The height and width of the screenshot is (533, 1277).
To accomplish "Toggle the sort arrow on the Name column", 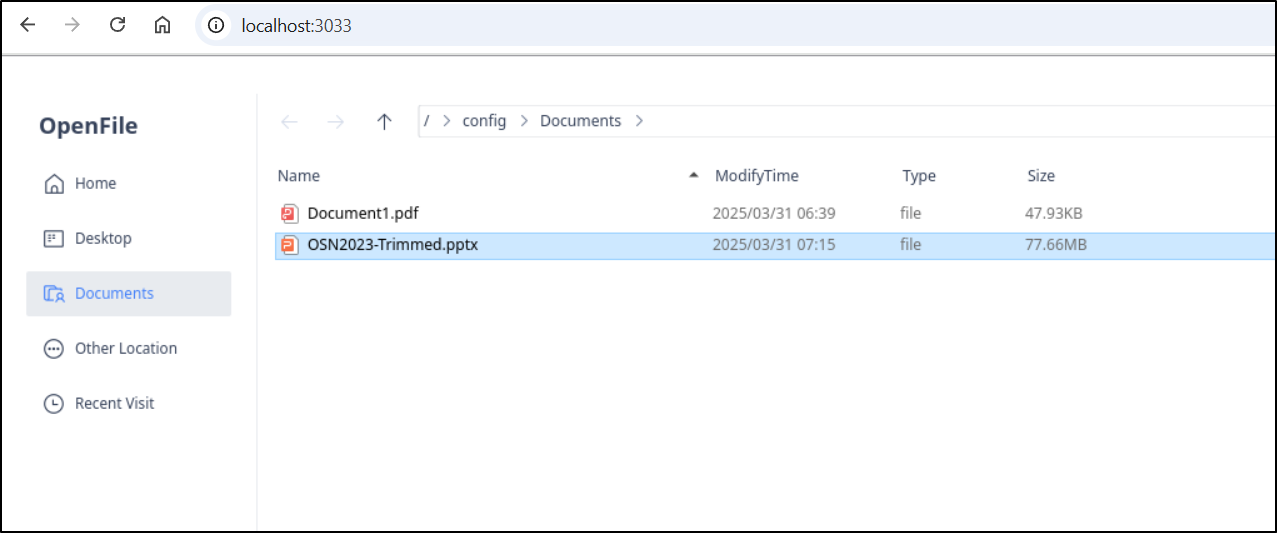I will tap(694, 176).
